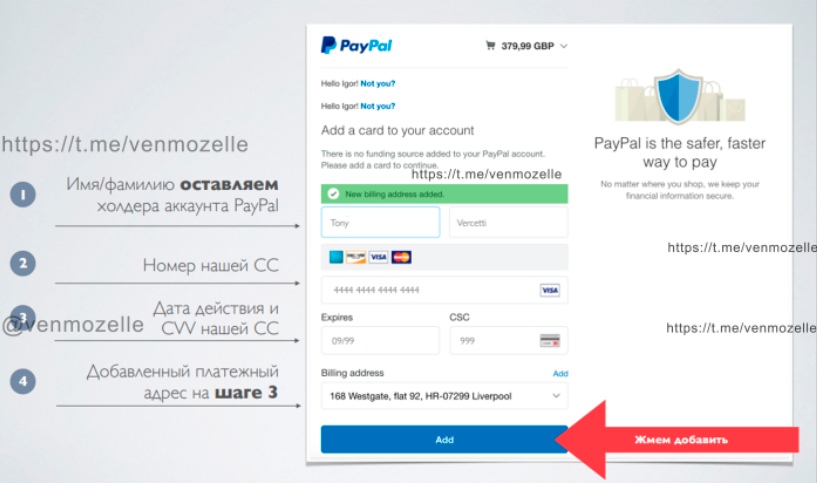This screenshot has width=817, height=483.
Task: Click the chevron in billing address selector
Action: 556,396
